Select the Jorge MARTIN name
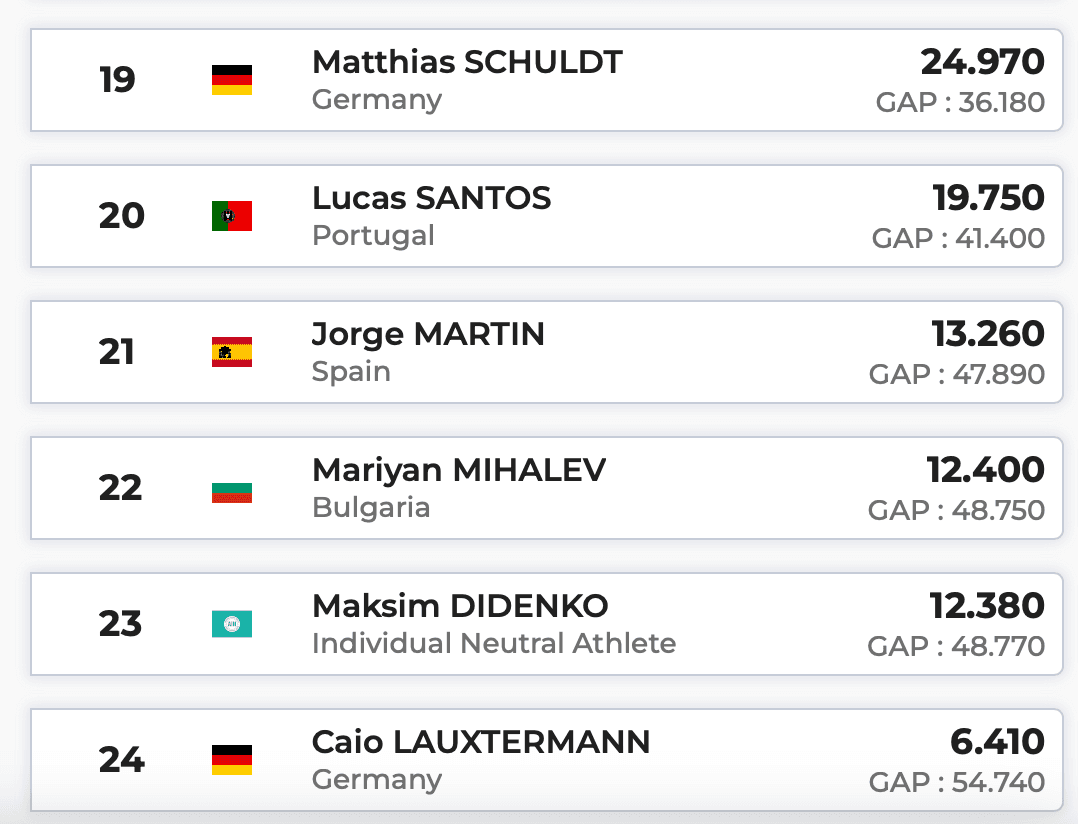The height and width of the screenshot is (824, 1078). [x=428, y=334]
